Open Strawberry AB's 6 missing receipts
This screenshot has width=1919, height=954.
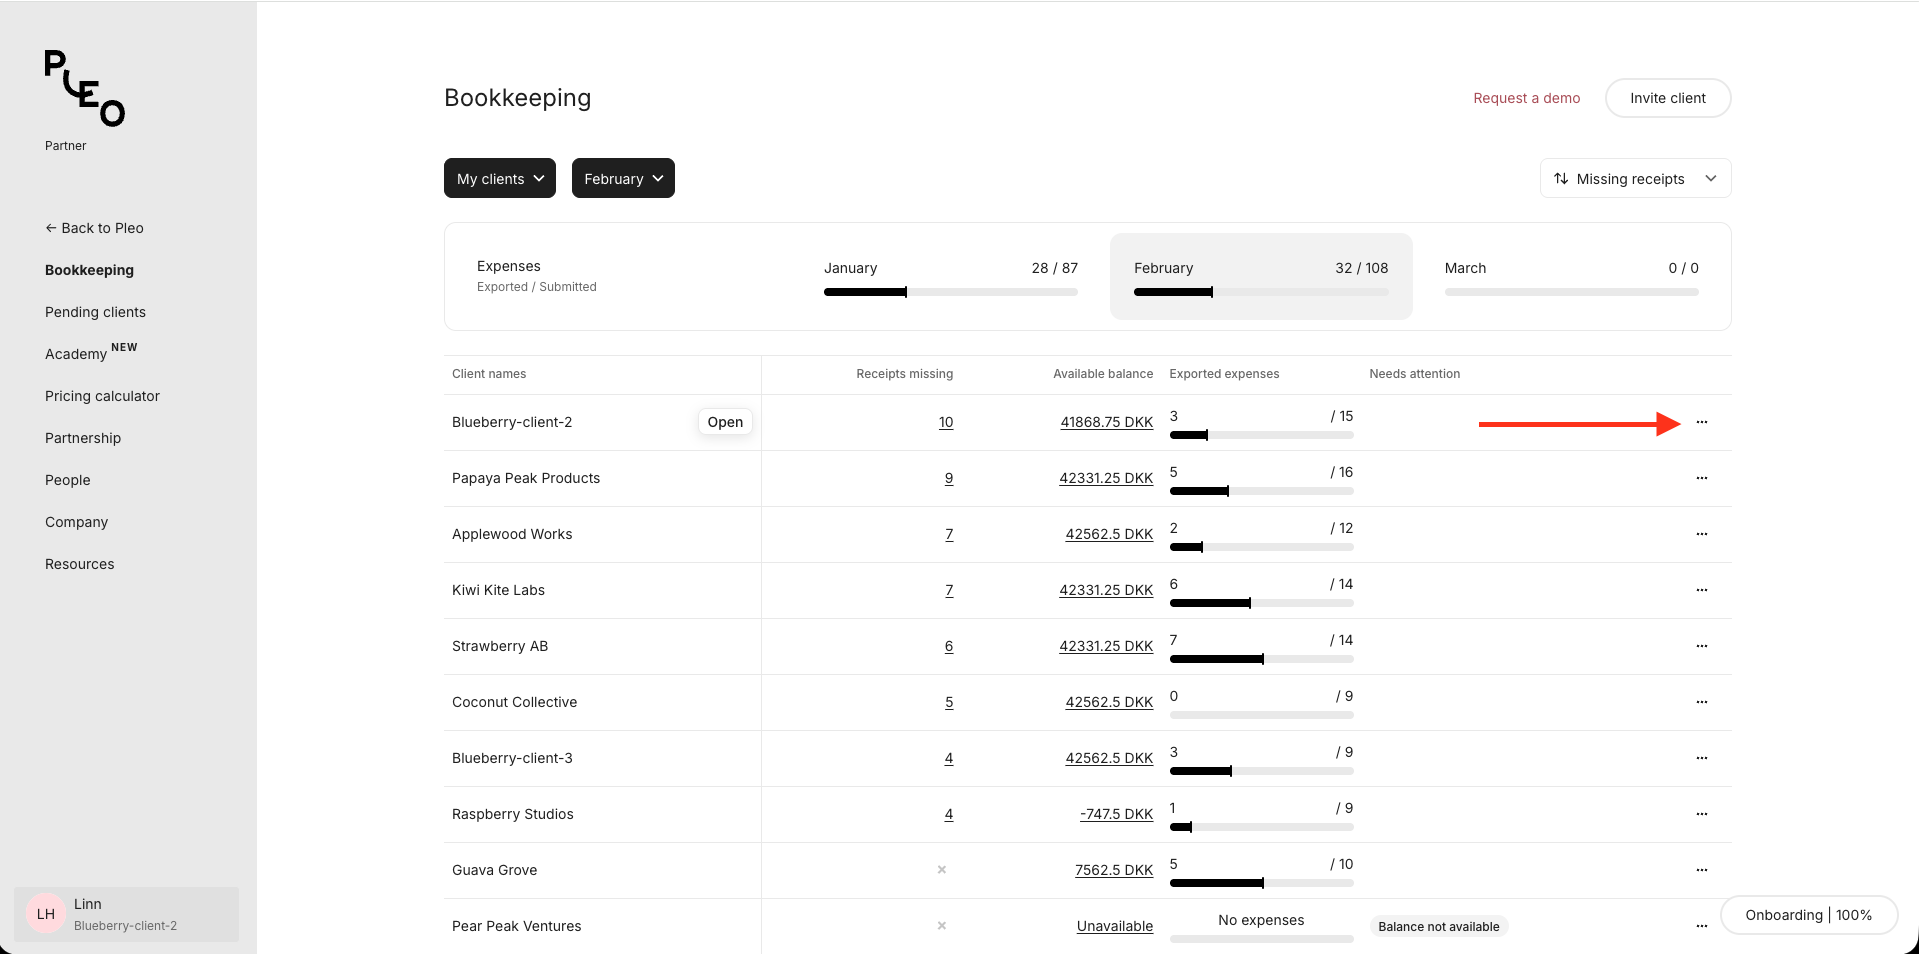click(x=949, y=646)
